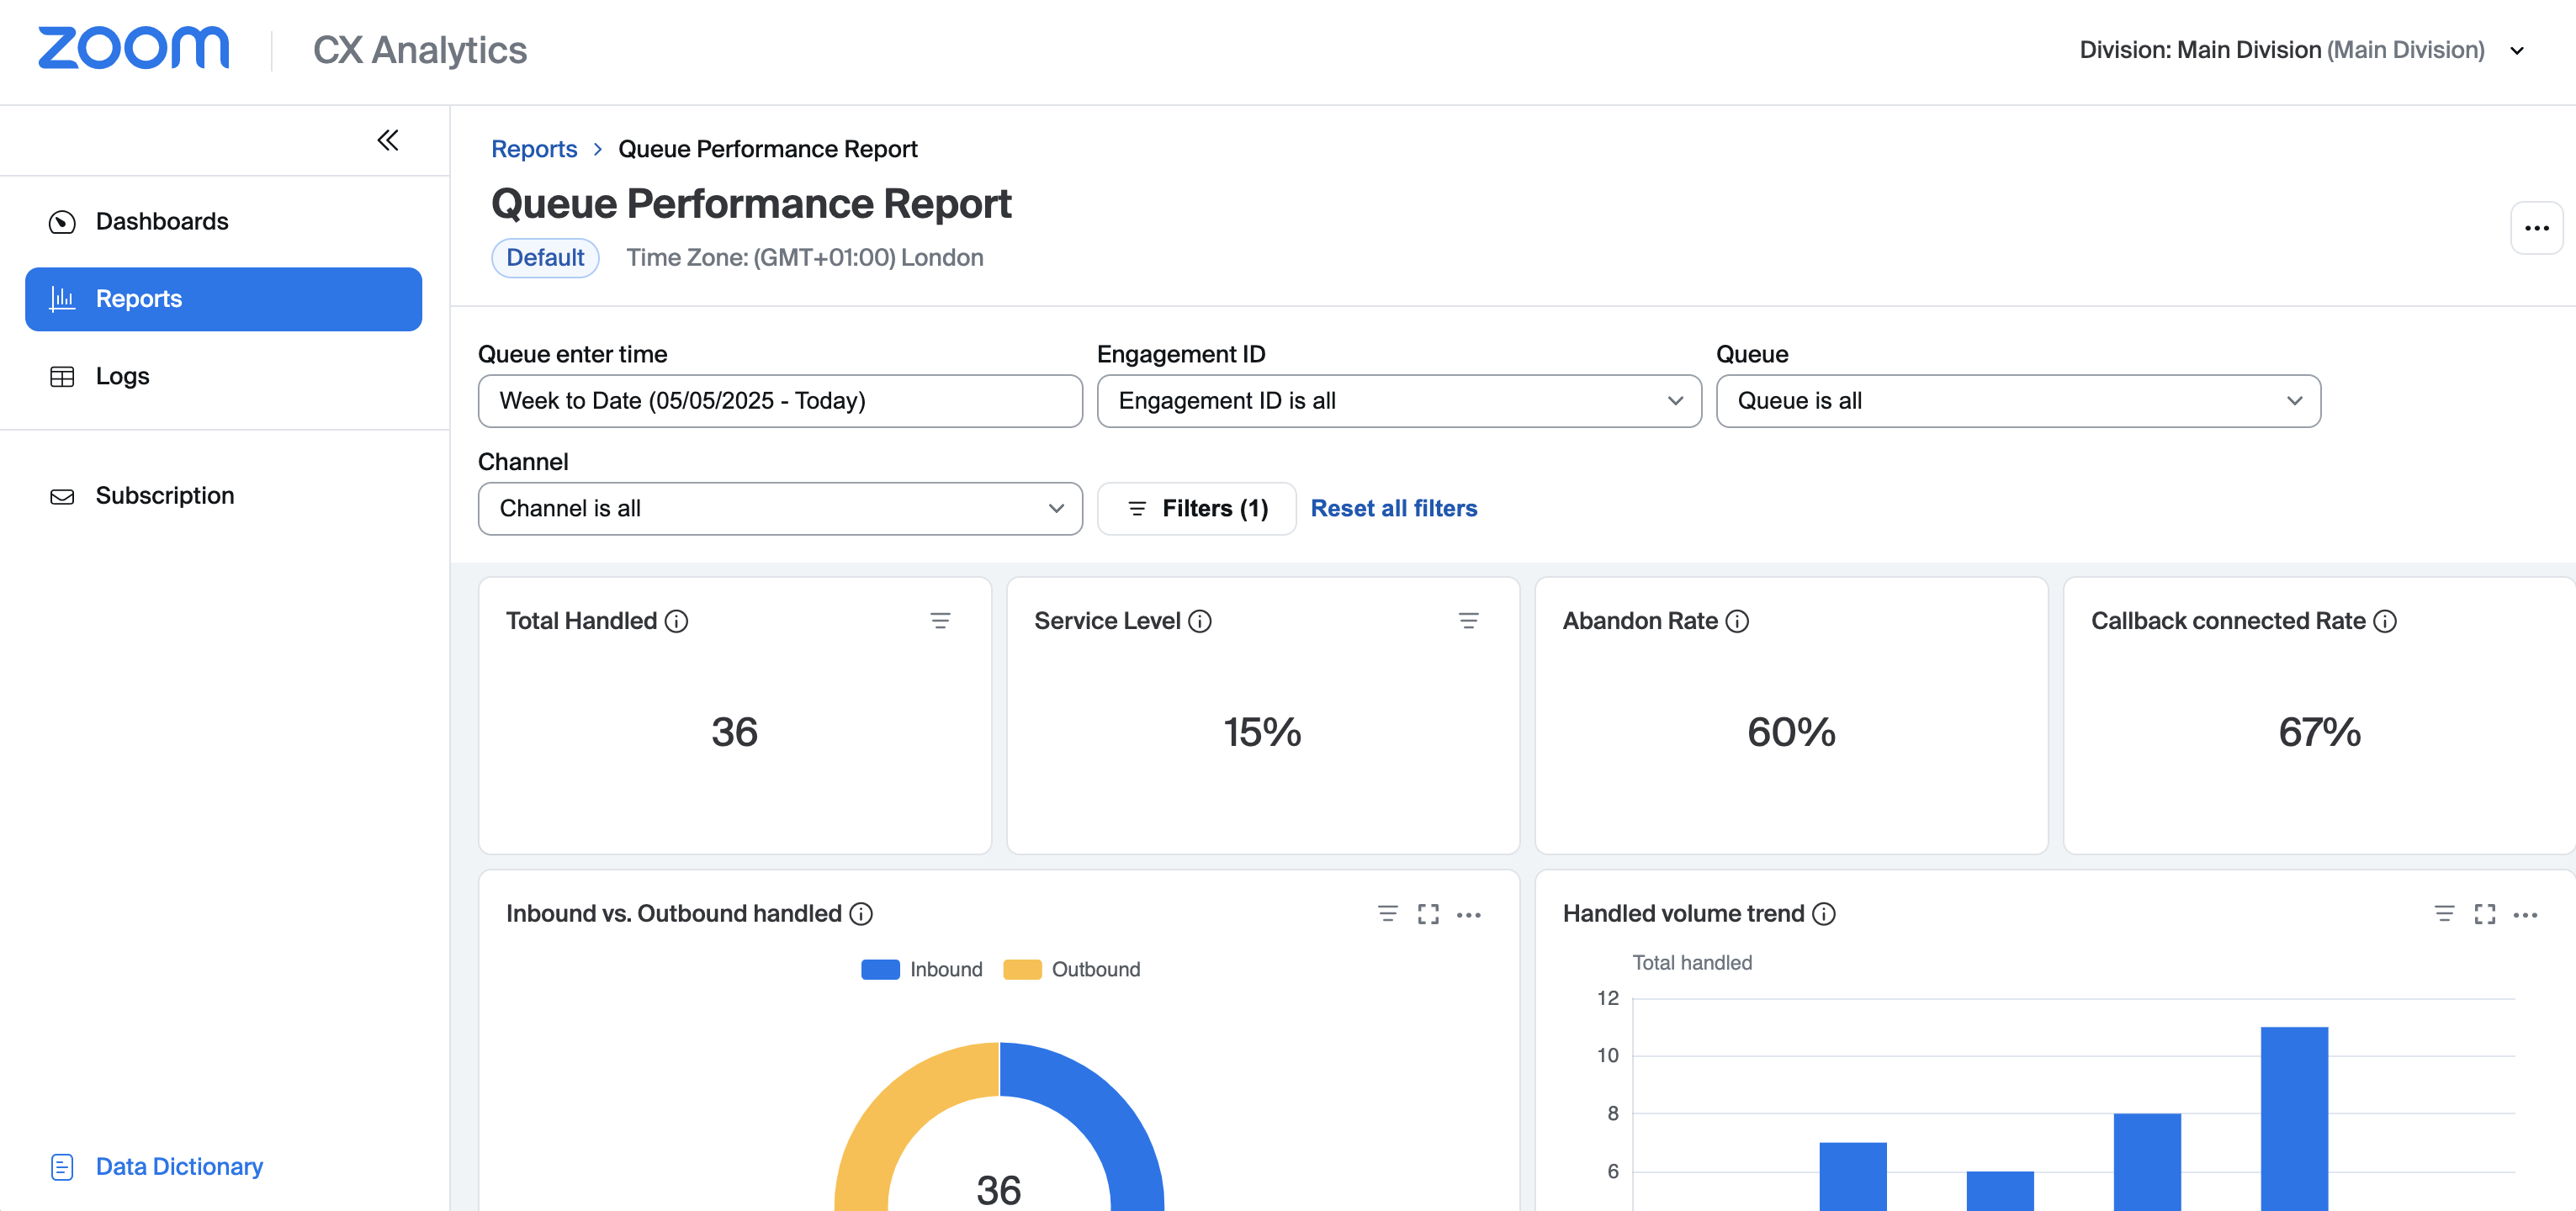Screen dimensions: 2576x1211
Task: Click Reset all filters link
Action: point(1393,508)
